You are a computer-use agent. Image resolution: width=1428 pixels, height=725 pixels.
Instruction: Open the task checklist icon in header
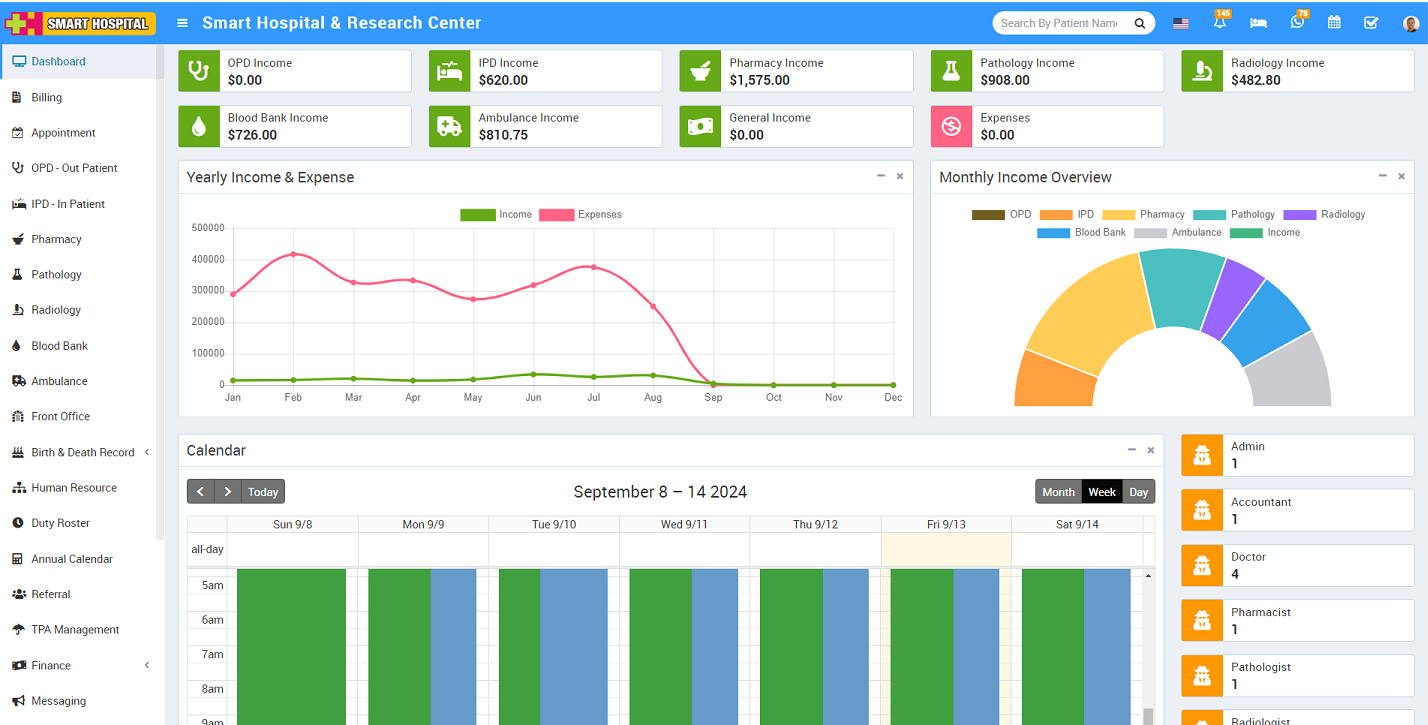[x=1371, y=23]
